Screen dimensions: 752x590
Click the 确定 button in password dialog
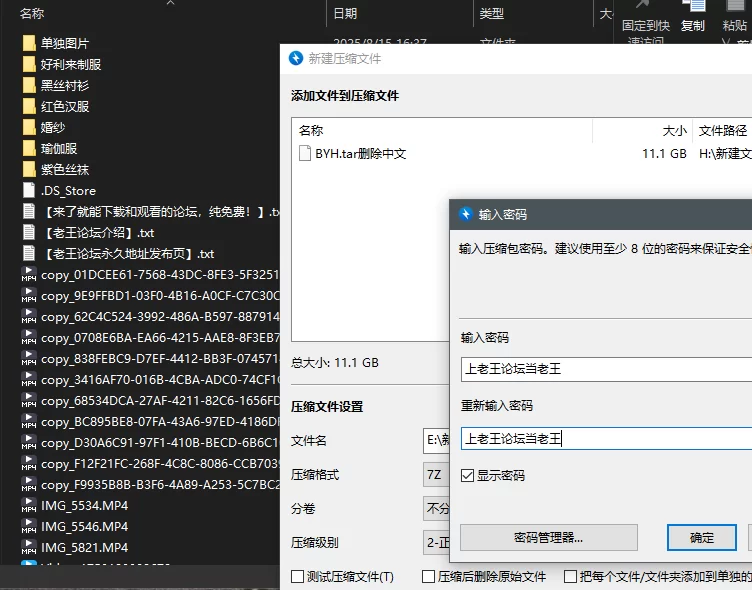(x=702, y=537)
